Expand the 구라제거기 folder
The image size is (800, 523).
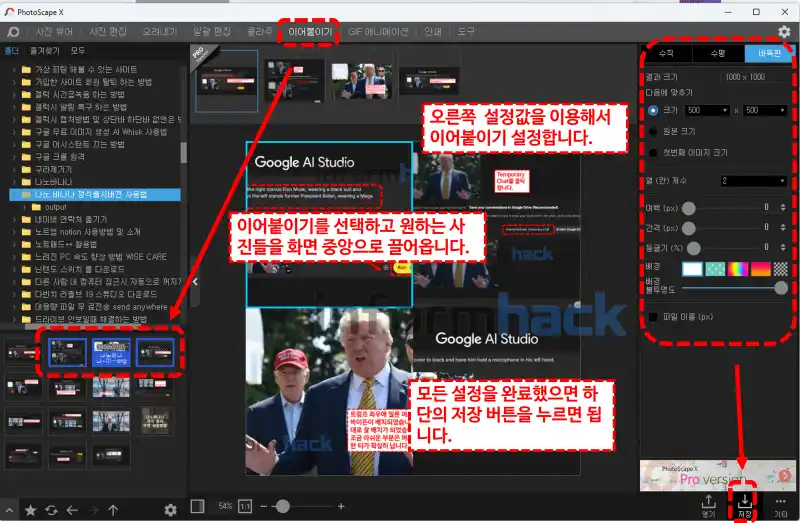(14, 169)
